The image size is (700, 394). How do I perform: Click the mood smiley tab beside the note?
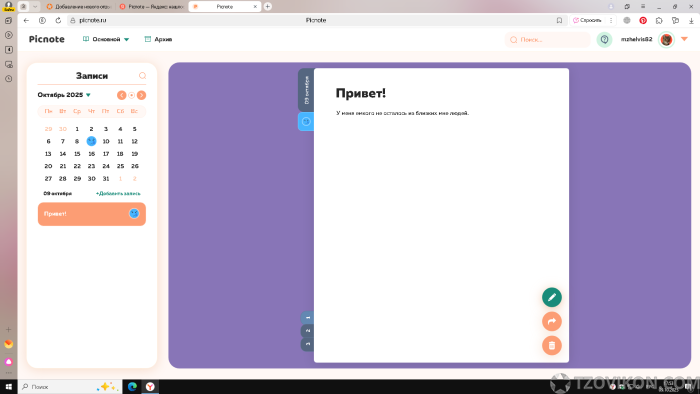pos(306,121)
